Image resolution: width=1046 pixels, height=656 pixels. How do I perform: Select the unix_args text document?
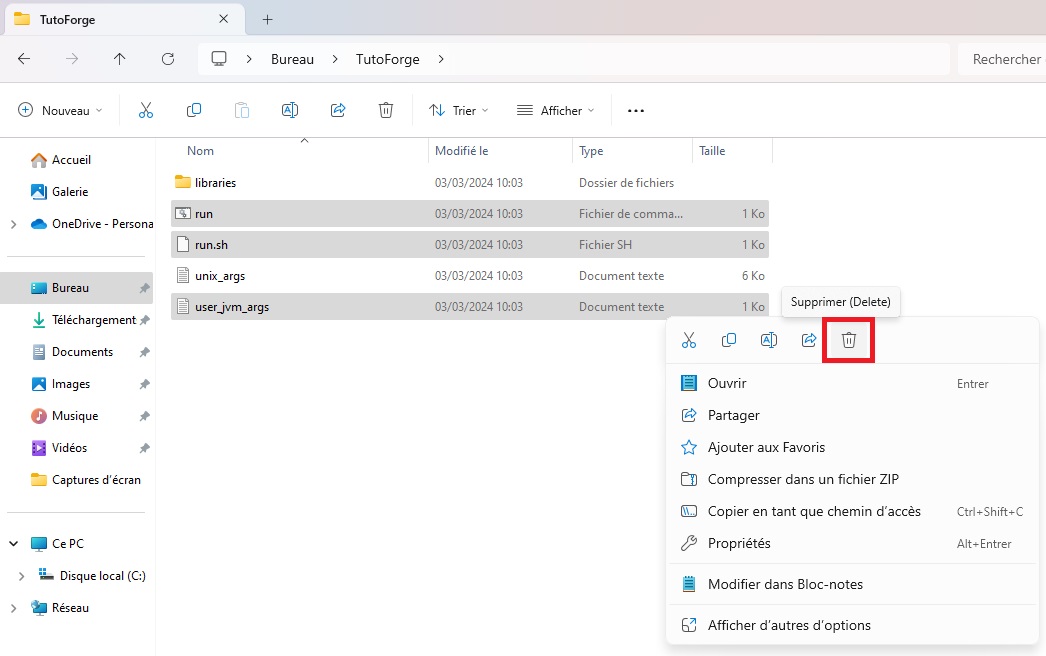click(x=470, y=276)
